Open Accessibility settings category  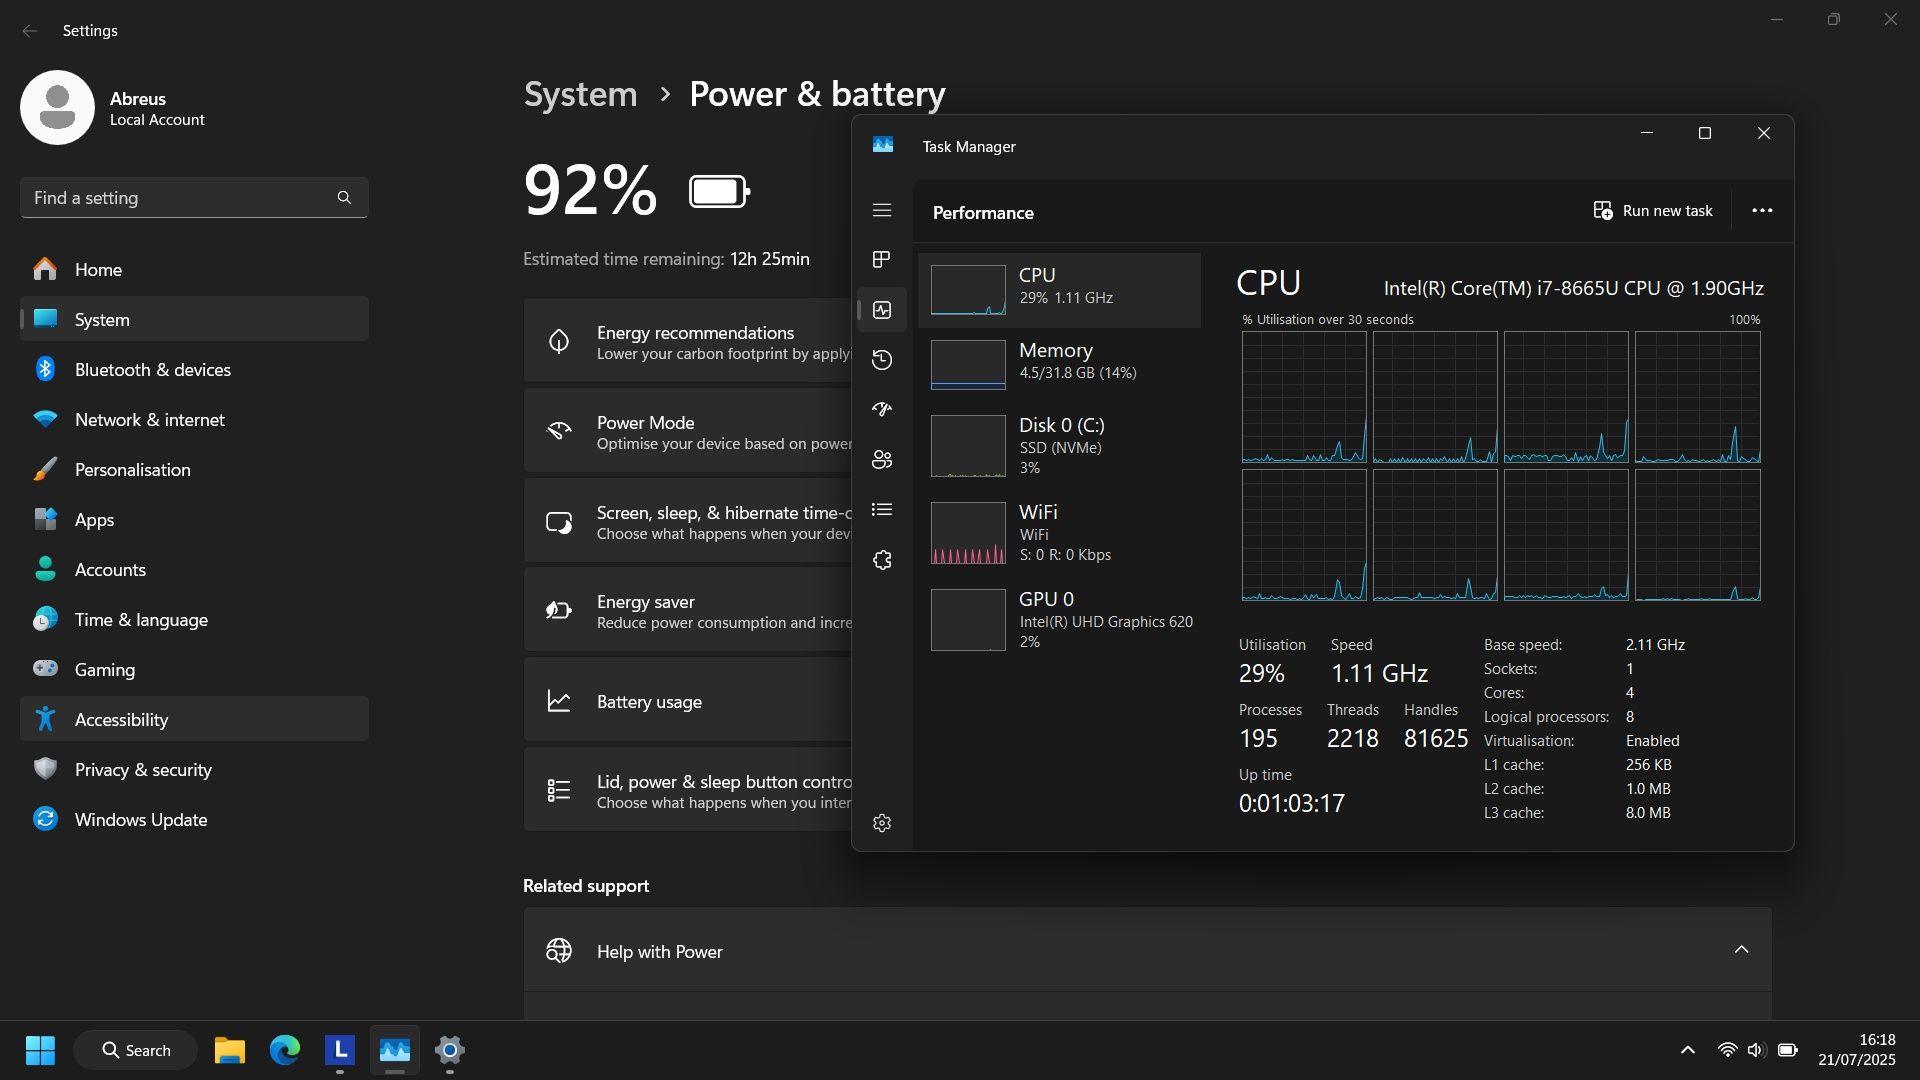point(194,719)
